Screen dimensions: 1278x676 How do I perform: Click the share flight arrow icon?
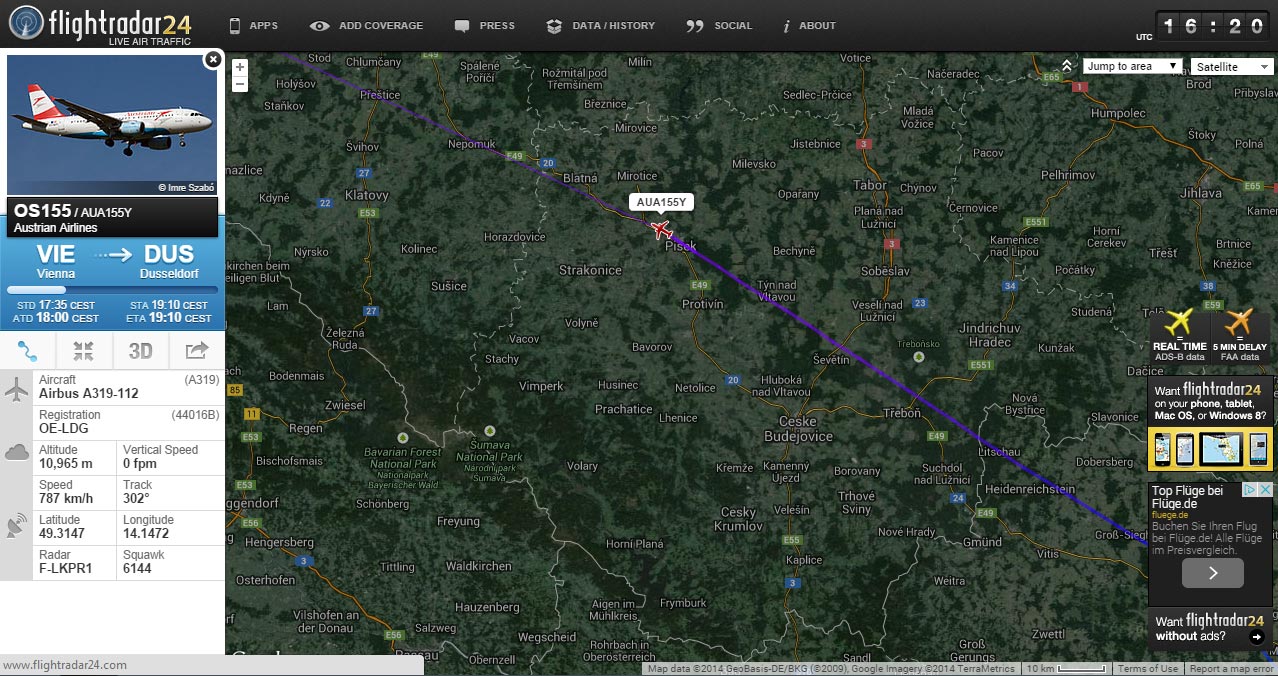pos(197,351)
